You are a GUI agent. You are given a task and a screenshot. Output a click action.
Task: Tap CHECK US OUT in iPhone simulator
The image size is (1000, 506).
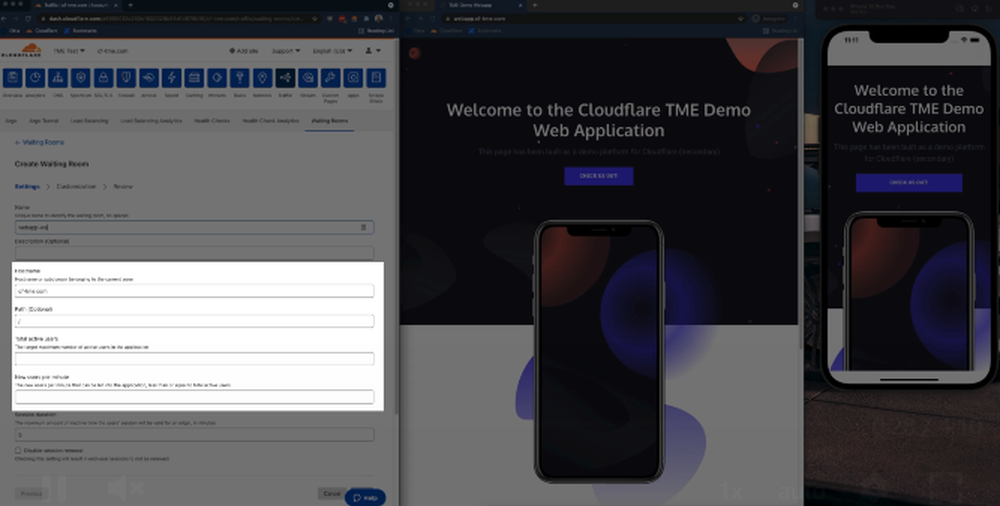pos(909,182)
